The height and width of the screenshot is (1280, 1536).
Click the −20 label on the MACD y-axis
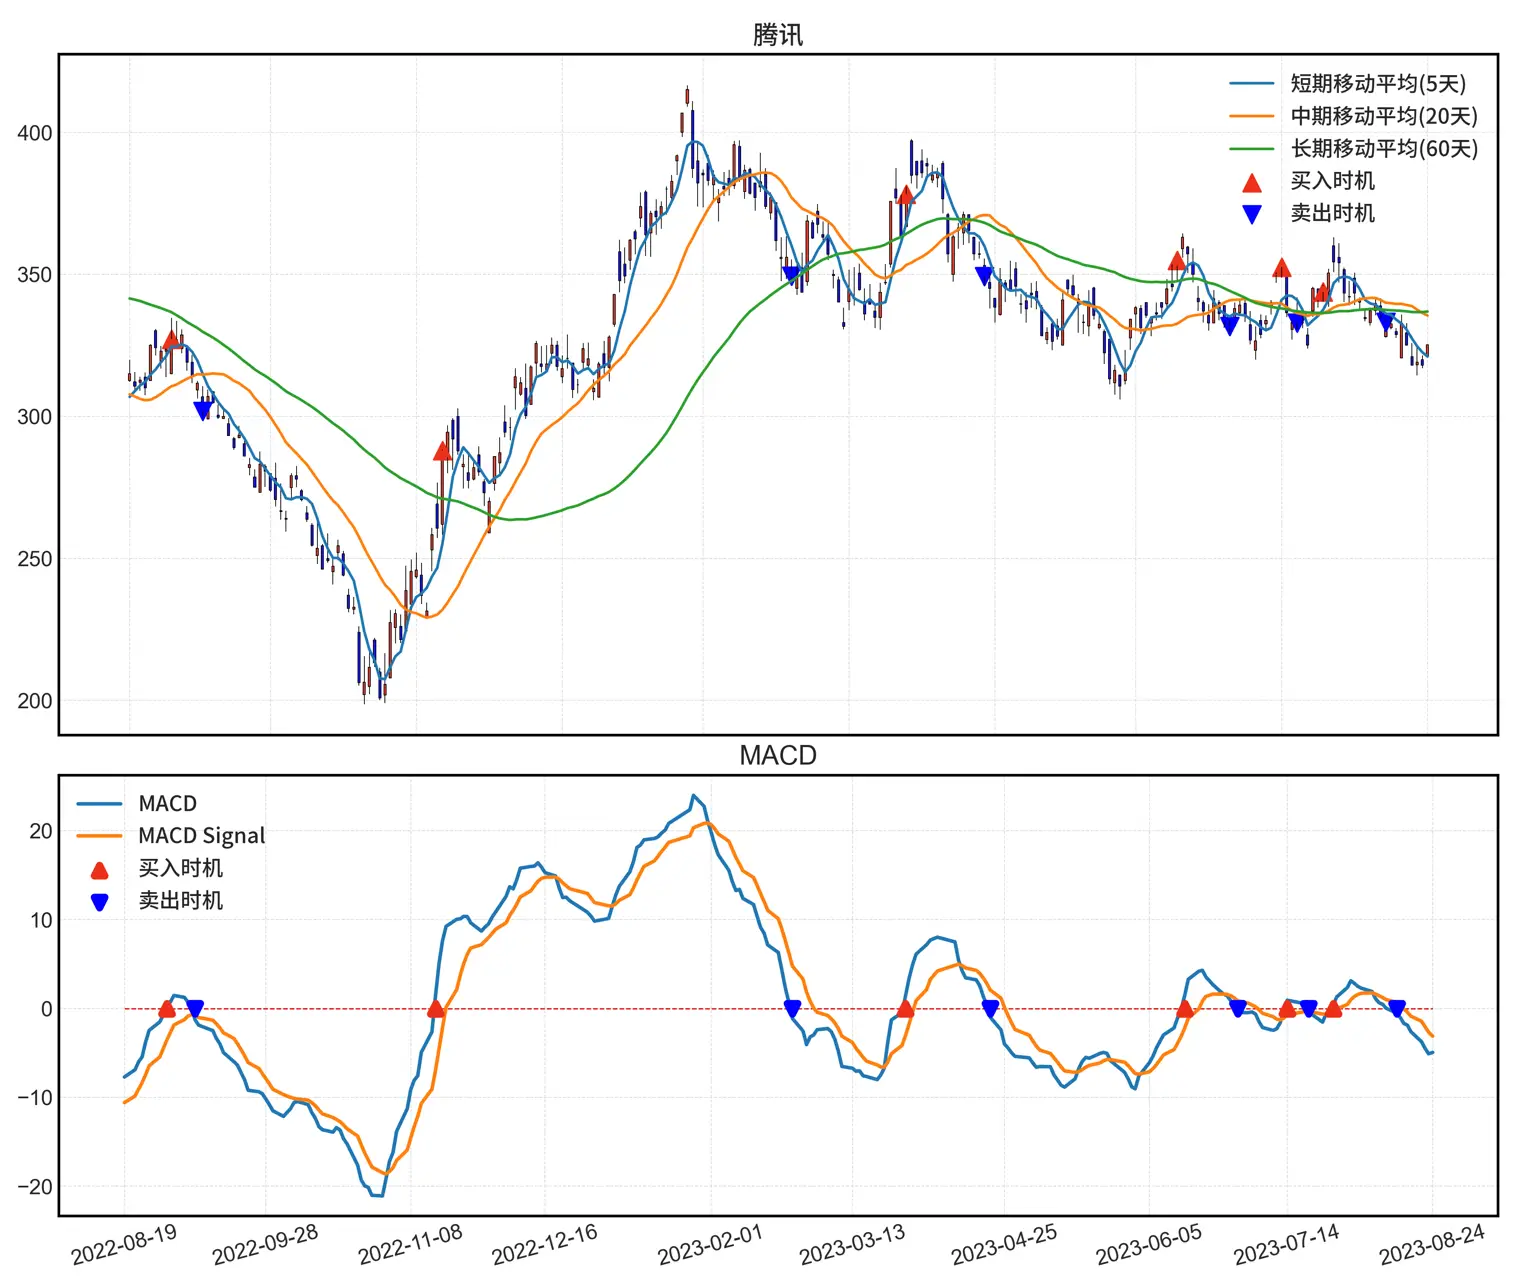pos(35,1187)
